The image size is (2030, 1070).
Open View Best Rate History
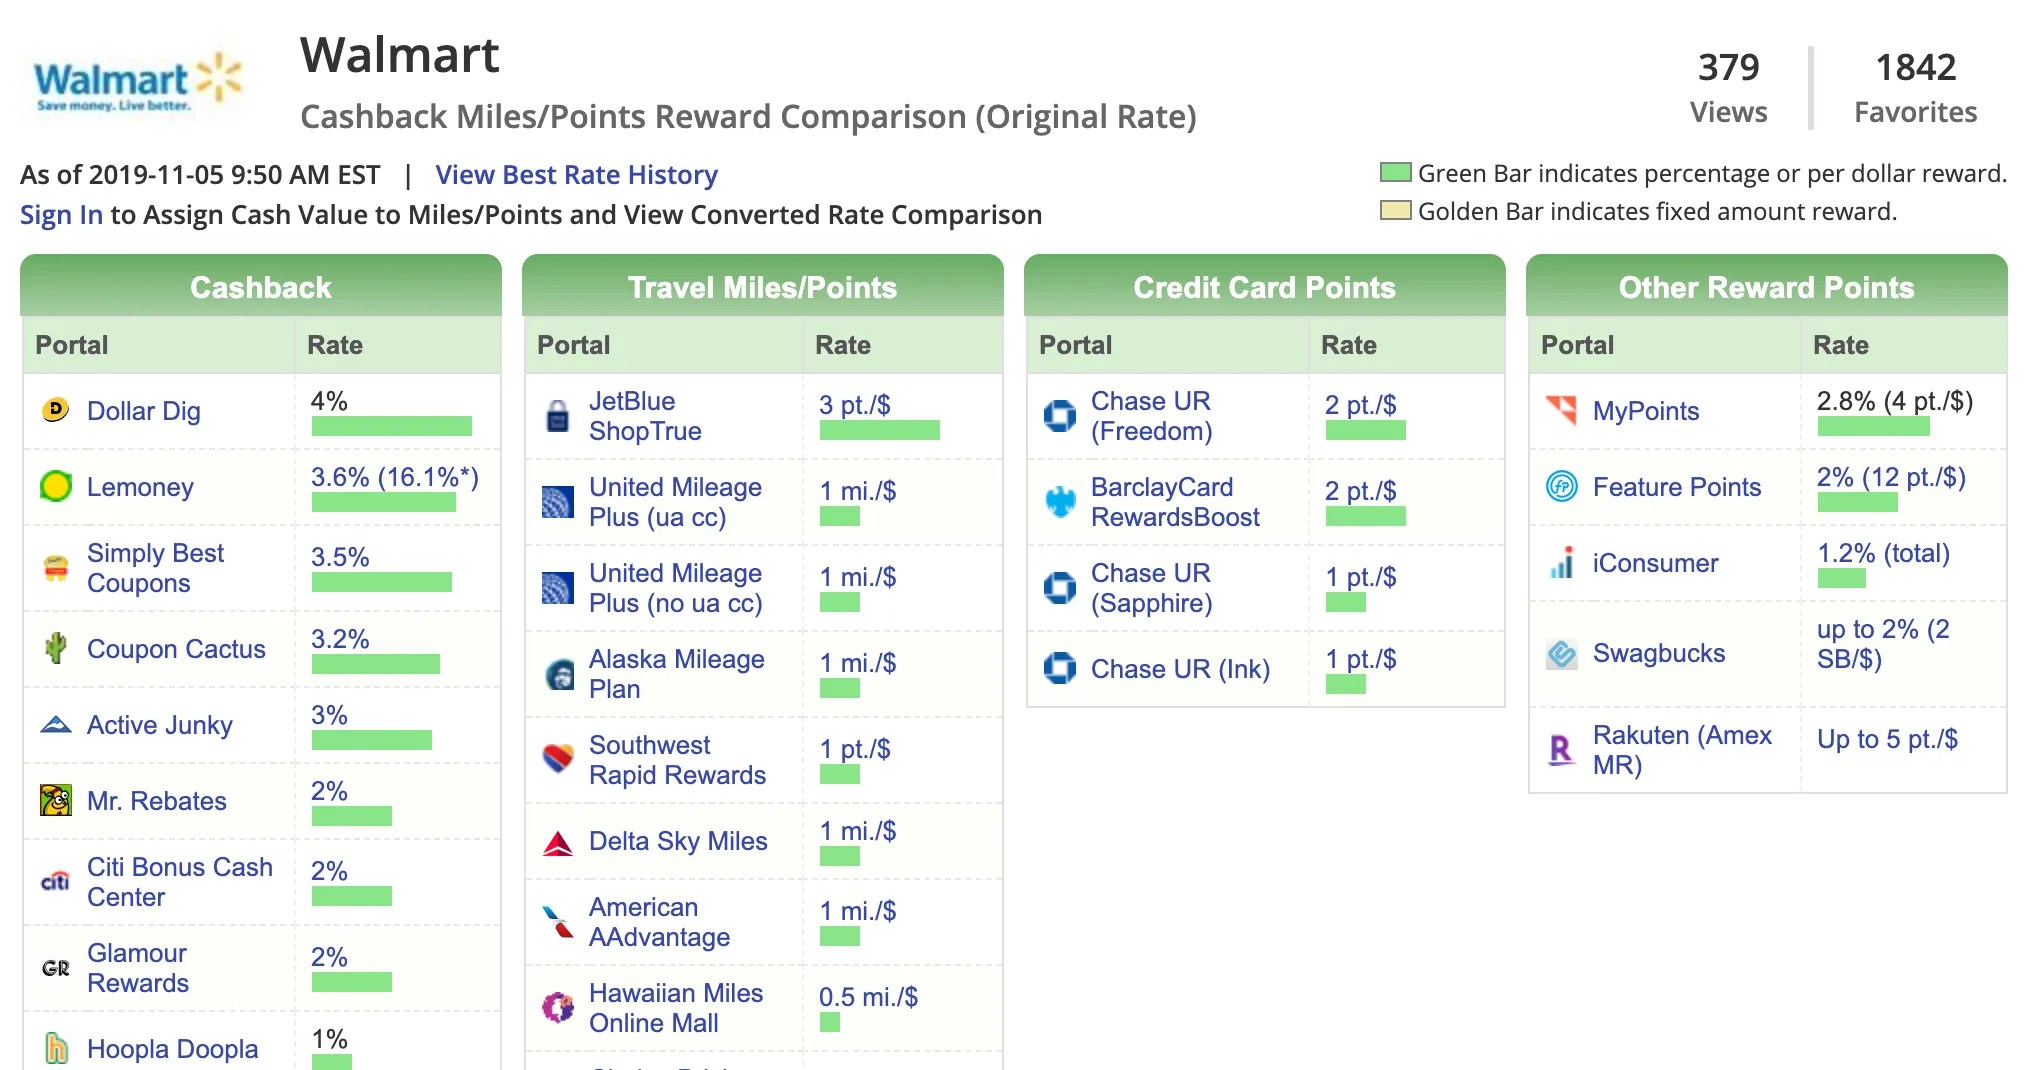coord(576,174)
